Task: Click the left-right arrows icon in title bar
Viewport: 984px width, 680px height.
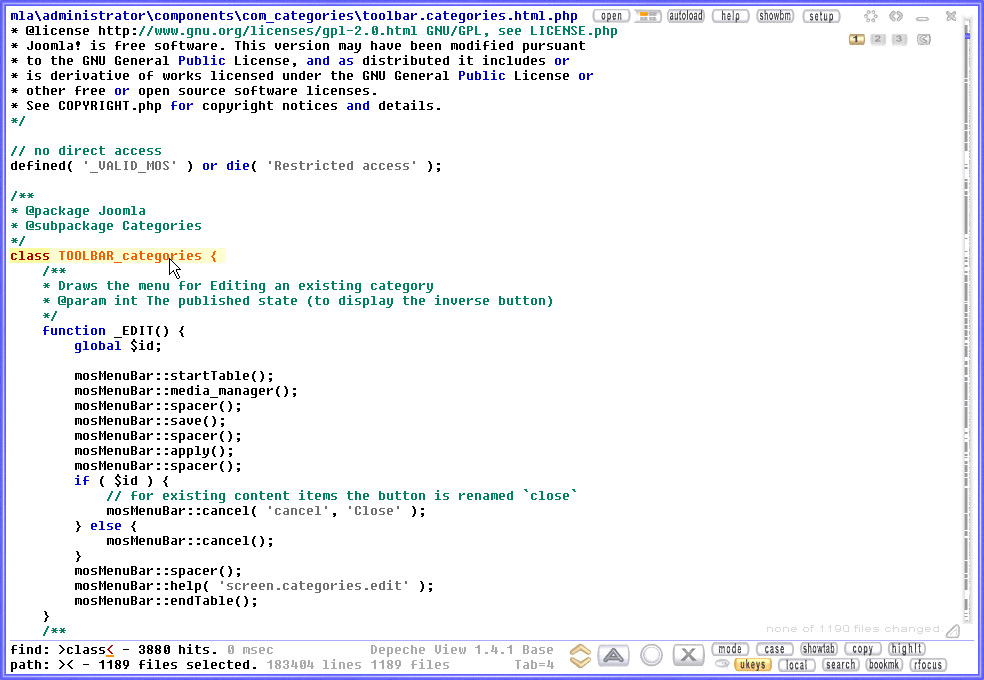Action: [897, 16]
